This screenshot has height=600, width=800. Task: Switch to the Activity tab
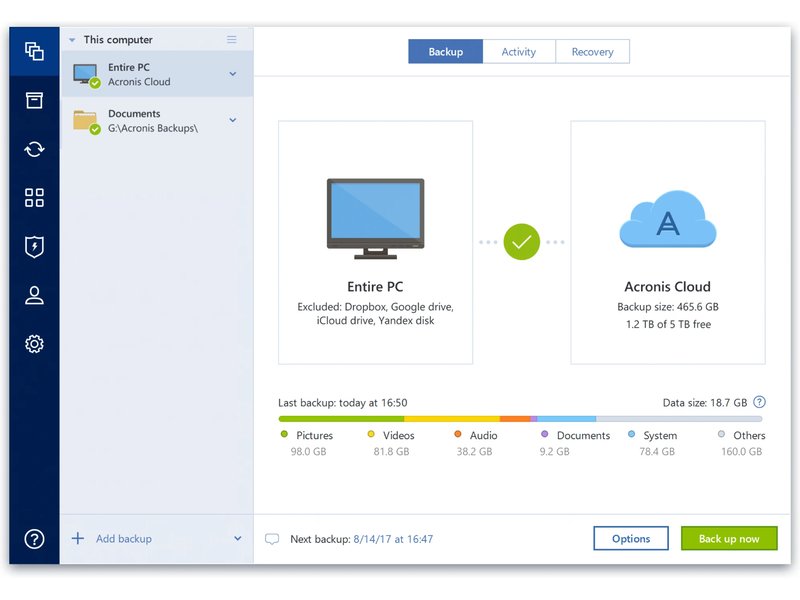pos(518,52)
